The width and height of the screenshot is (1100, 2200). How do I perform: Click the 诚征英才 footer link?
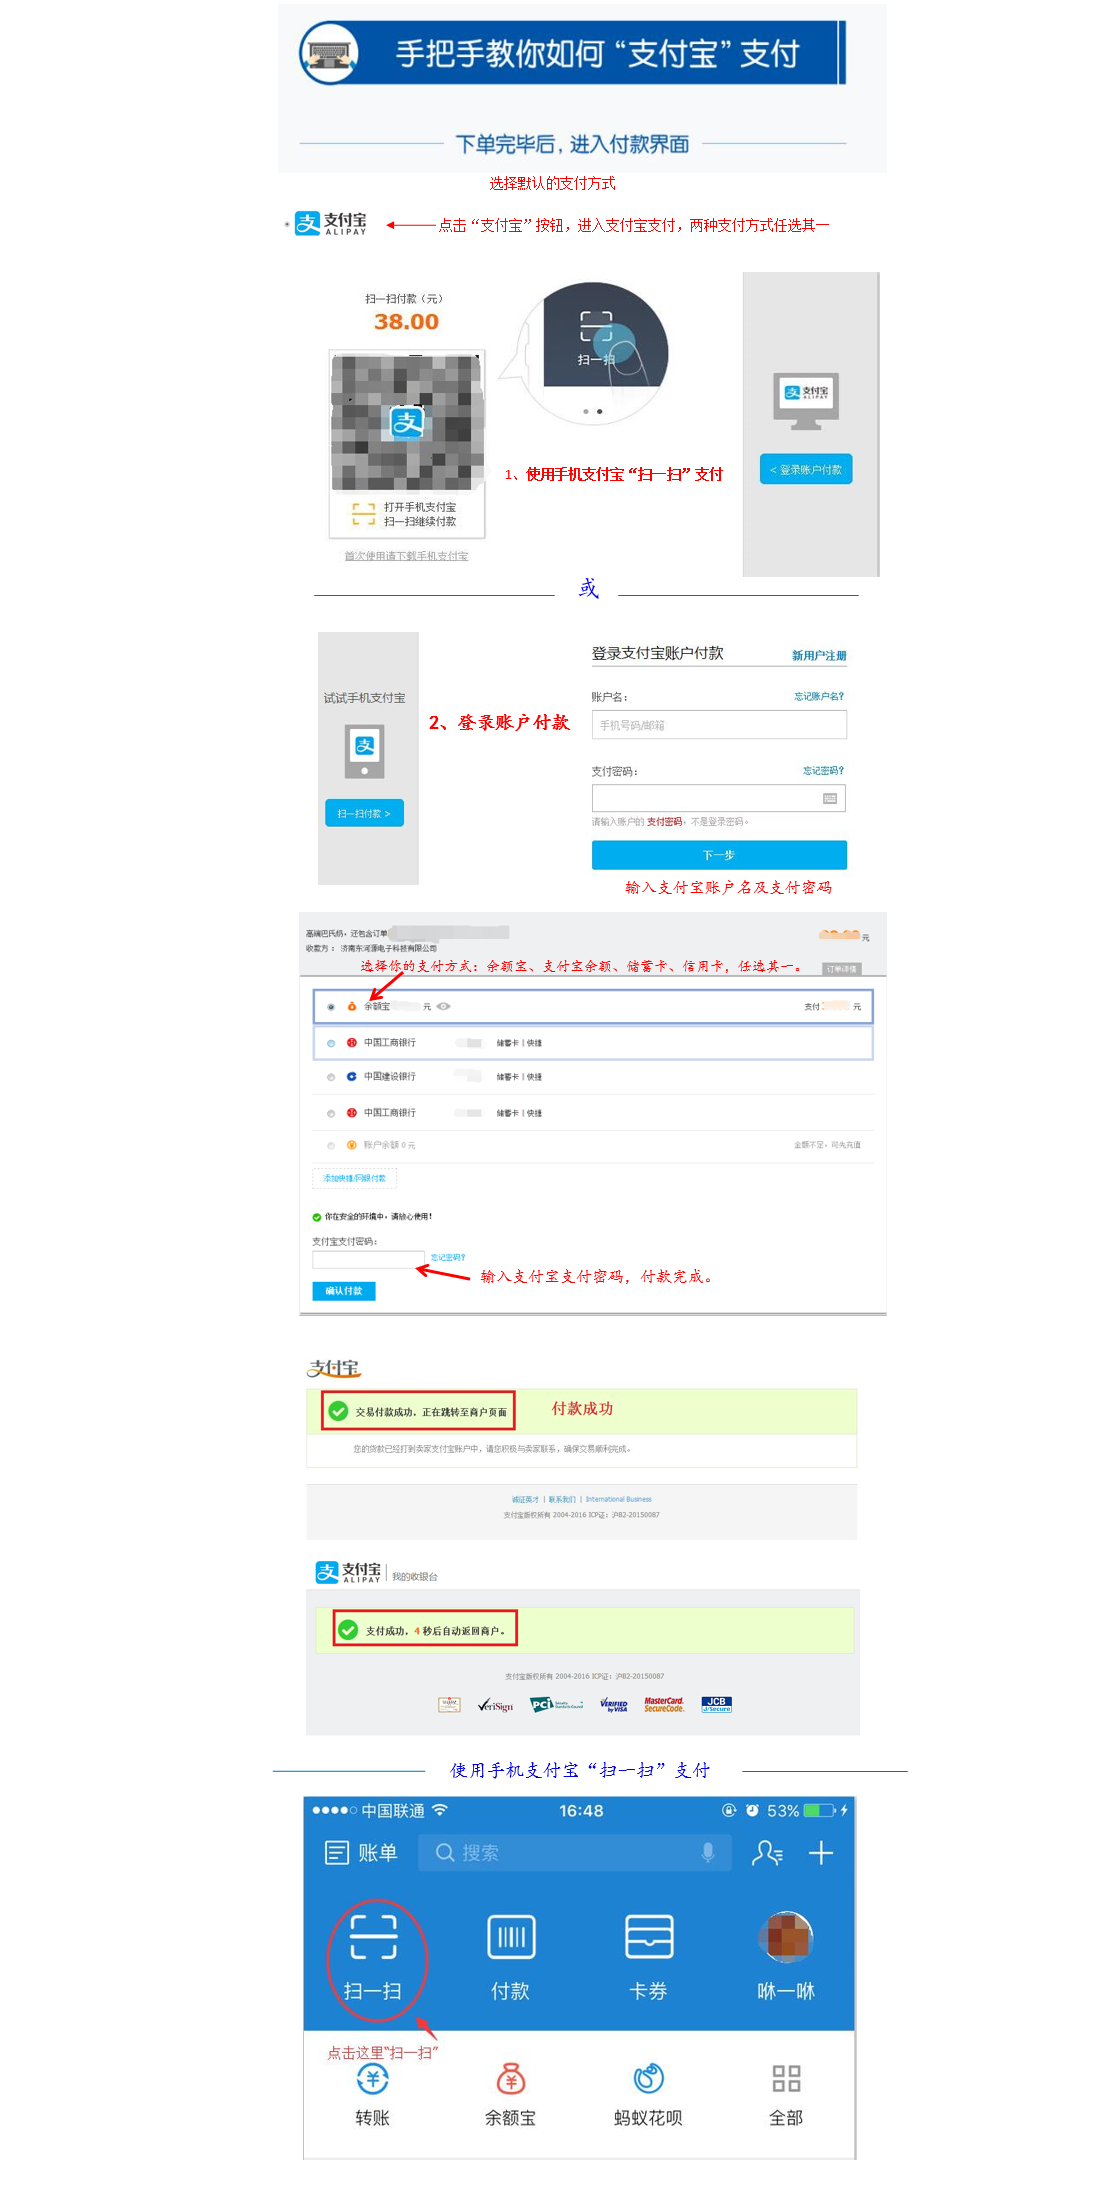525,1499
